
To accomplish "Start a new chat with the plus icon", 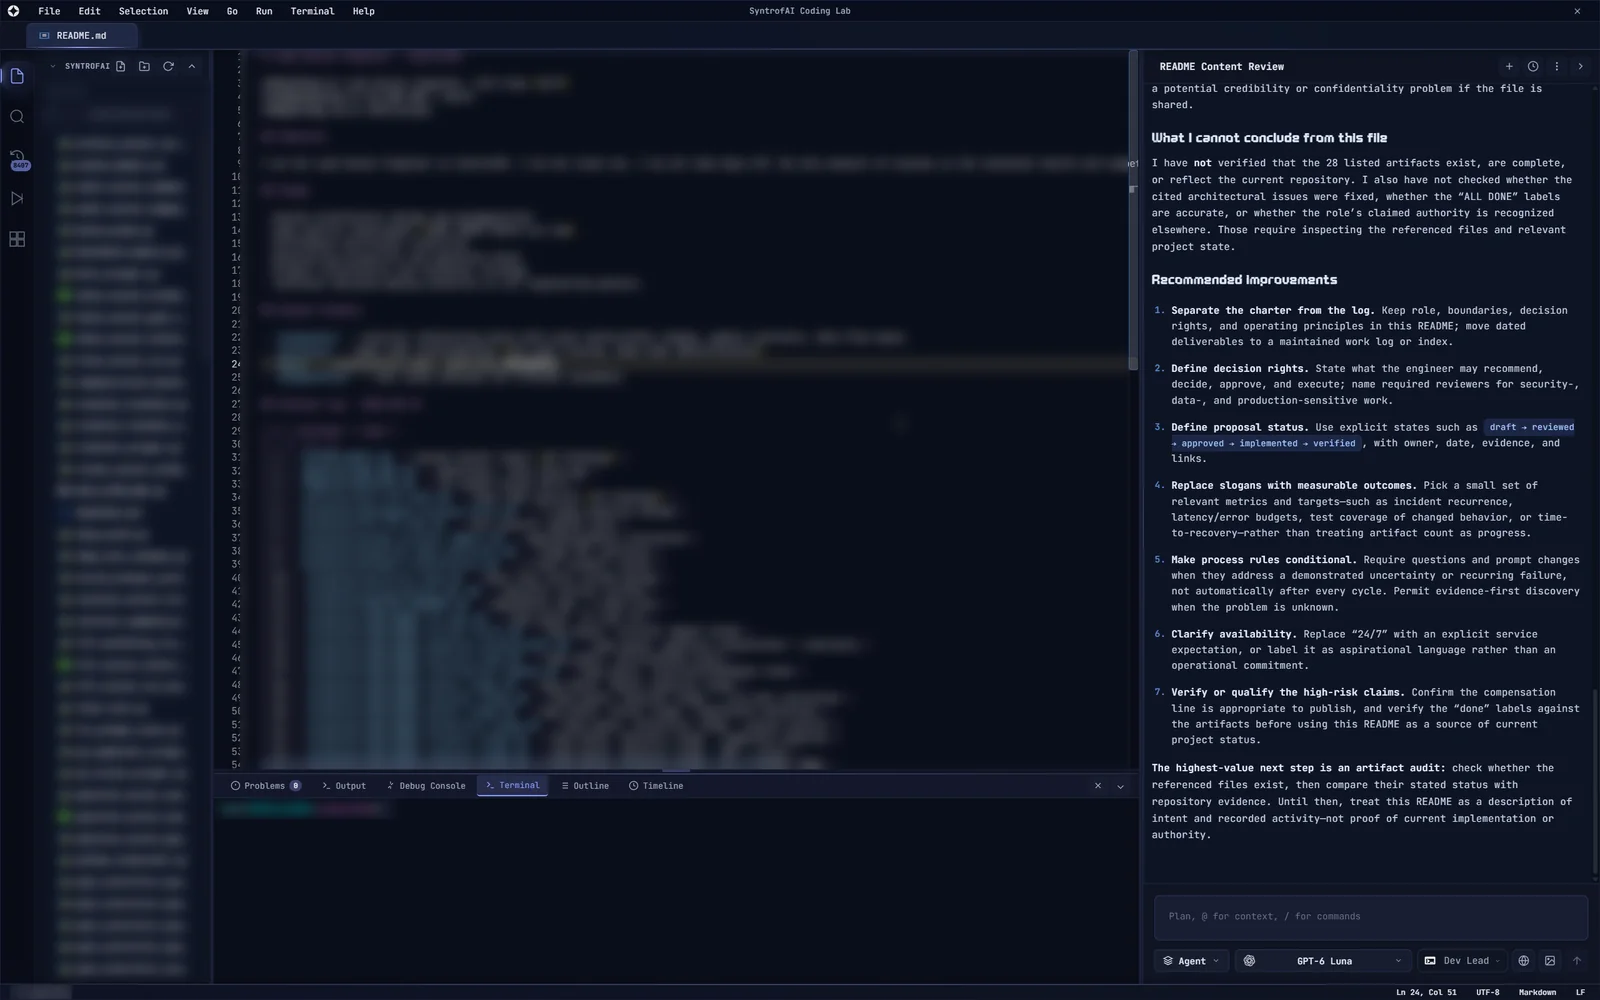I will point(1509,66).
